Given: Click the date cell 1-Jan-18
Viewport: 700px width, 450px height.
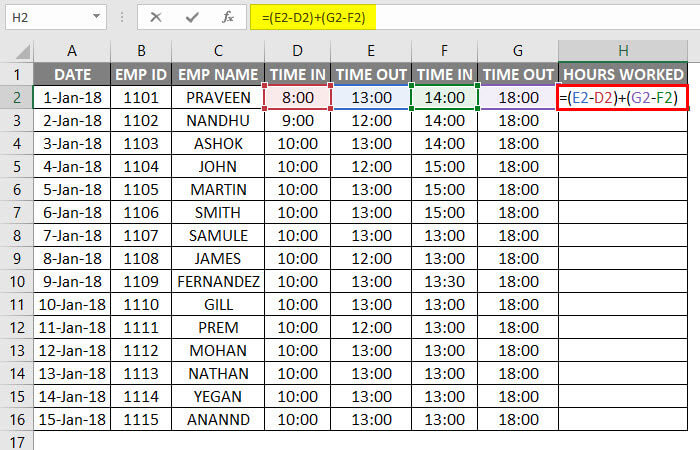Looking at the screenshot, I should click(x=72, y=97).
